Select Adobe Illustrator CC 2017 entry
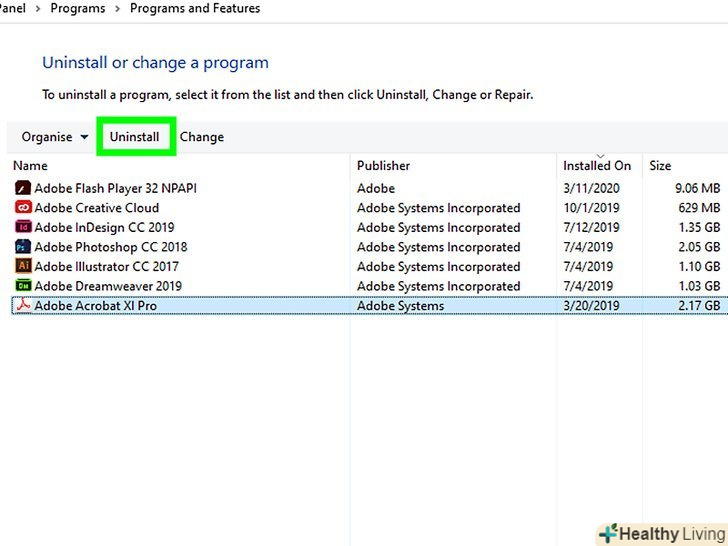 [106, 266]
